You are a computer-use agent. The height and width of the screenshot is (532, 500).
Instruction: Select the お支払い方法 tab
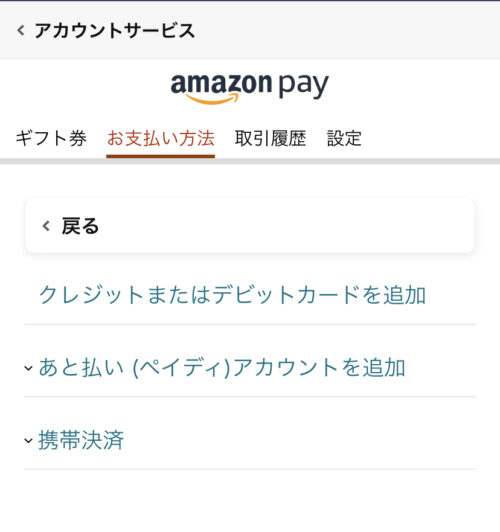pyautogui.click(x=160, y=138)
